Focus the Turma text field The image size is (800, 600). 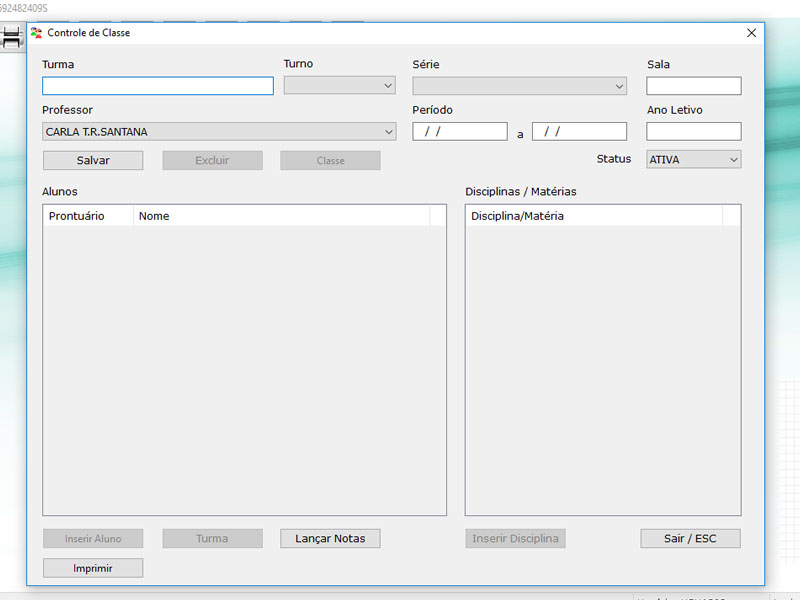click(x=157, y=86)
